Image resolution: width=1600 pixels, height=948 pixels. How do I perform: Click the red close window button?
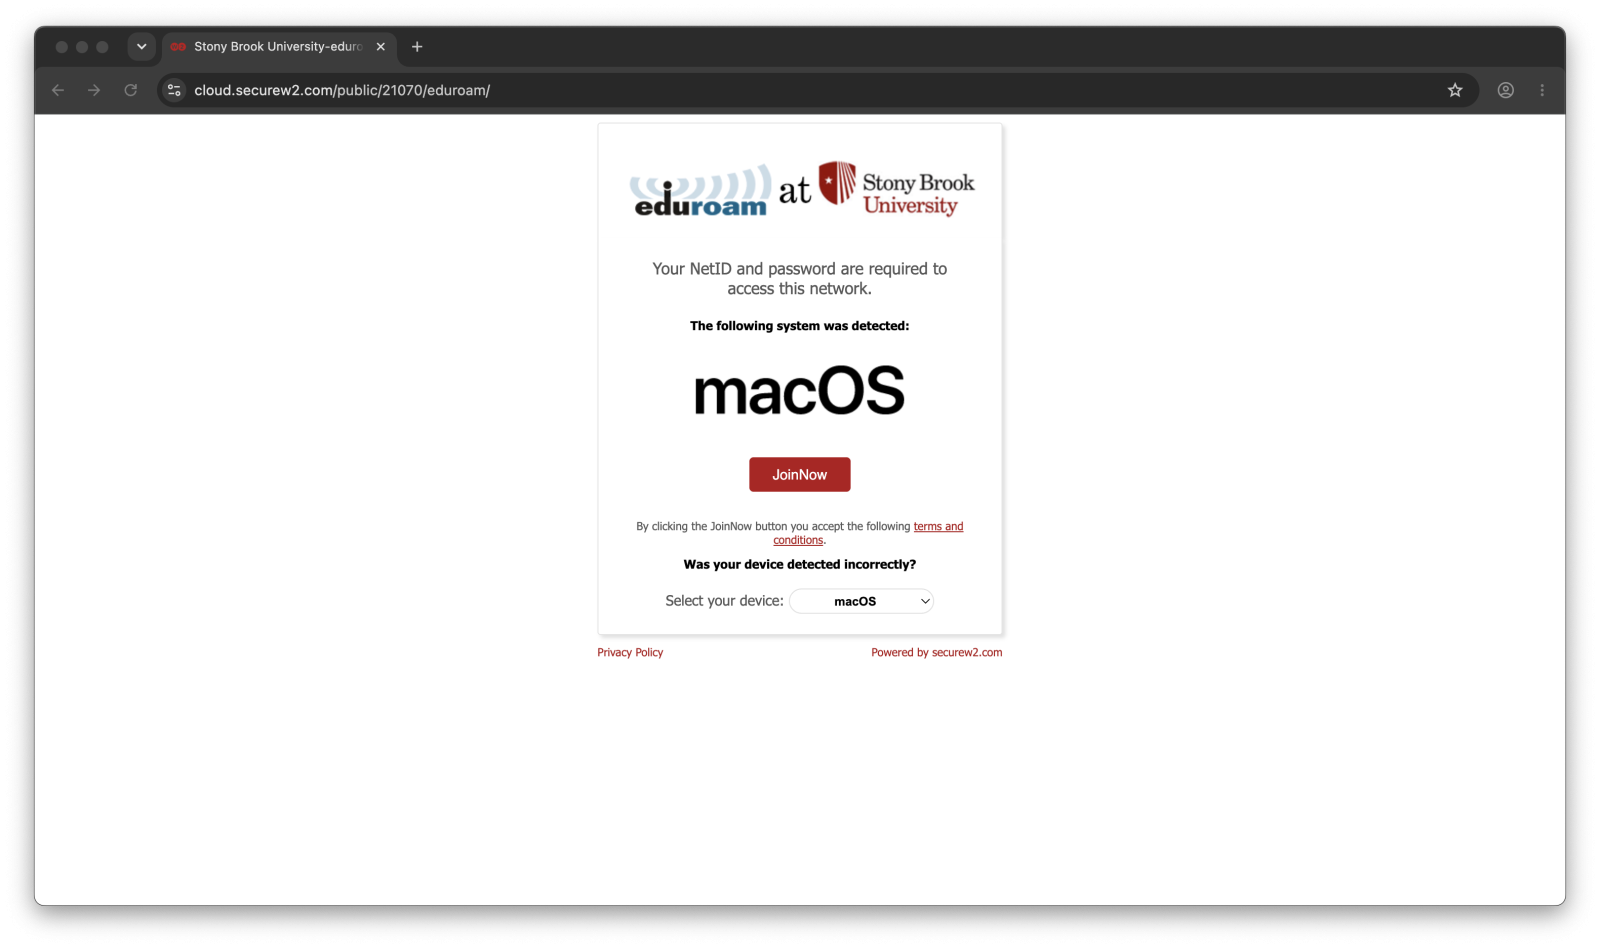point(62,47)
